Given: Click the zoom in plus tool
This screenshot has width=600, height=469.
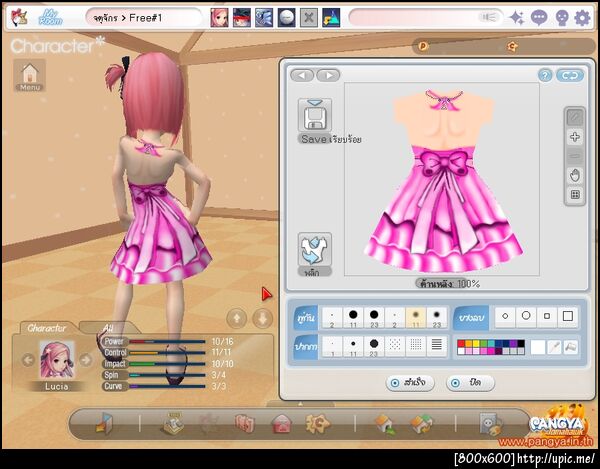Looking at the screenshot, I should click(575, 137).
